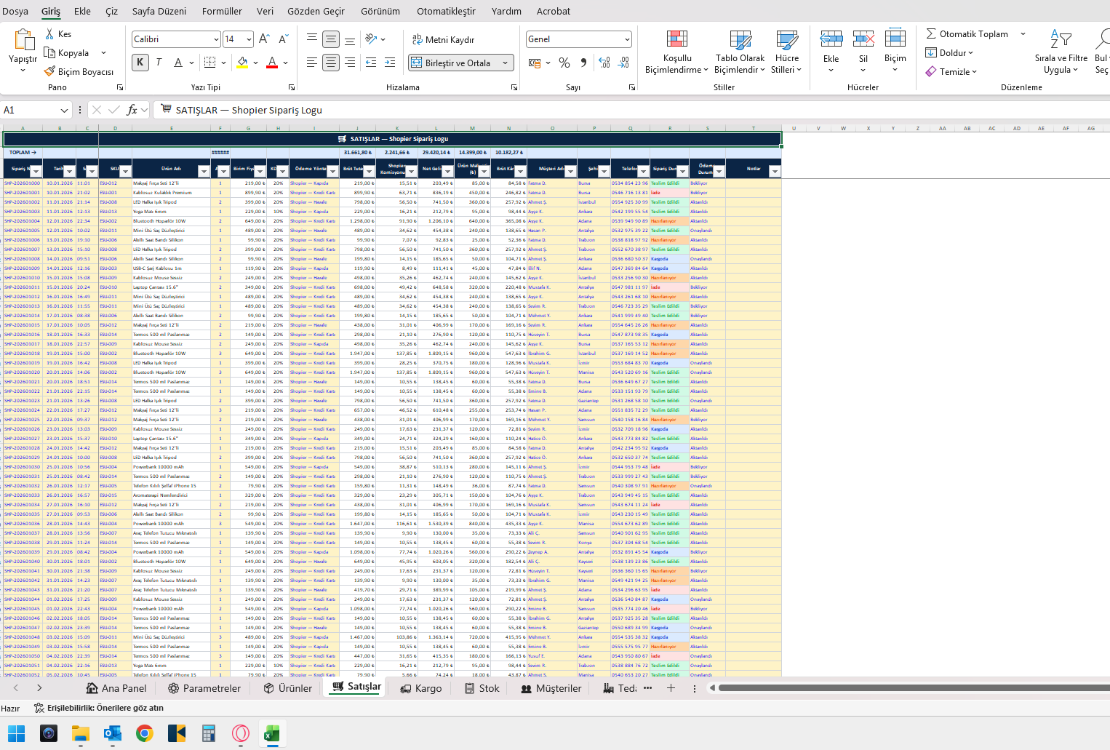Add a new sheet with plus
Viewport: 1110px width, 750px height.
click(x=670, y=688)
